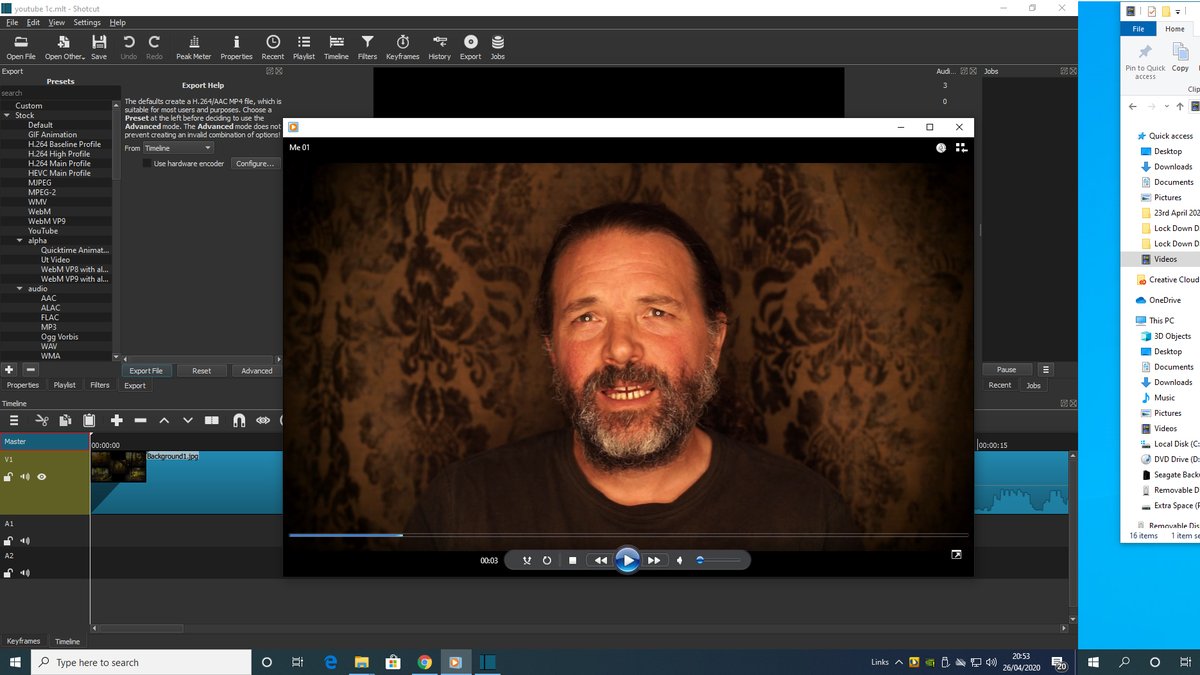This screenshot has height=675, width=1200.
Task: Click the timeline Overwrite down-arrow icon
Action: click(188, 421)
